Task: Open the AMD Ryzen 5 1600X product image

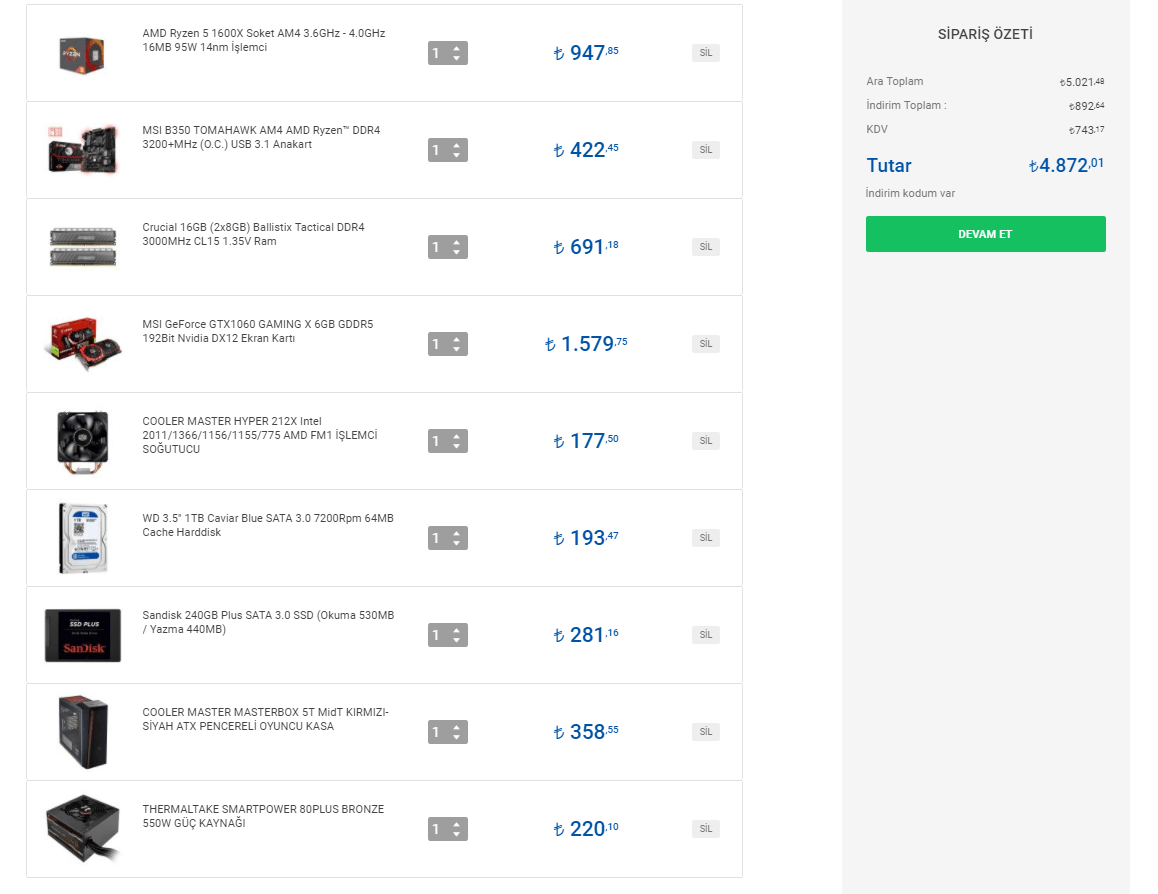Action: click(x=82, y=53)
